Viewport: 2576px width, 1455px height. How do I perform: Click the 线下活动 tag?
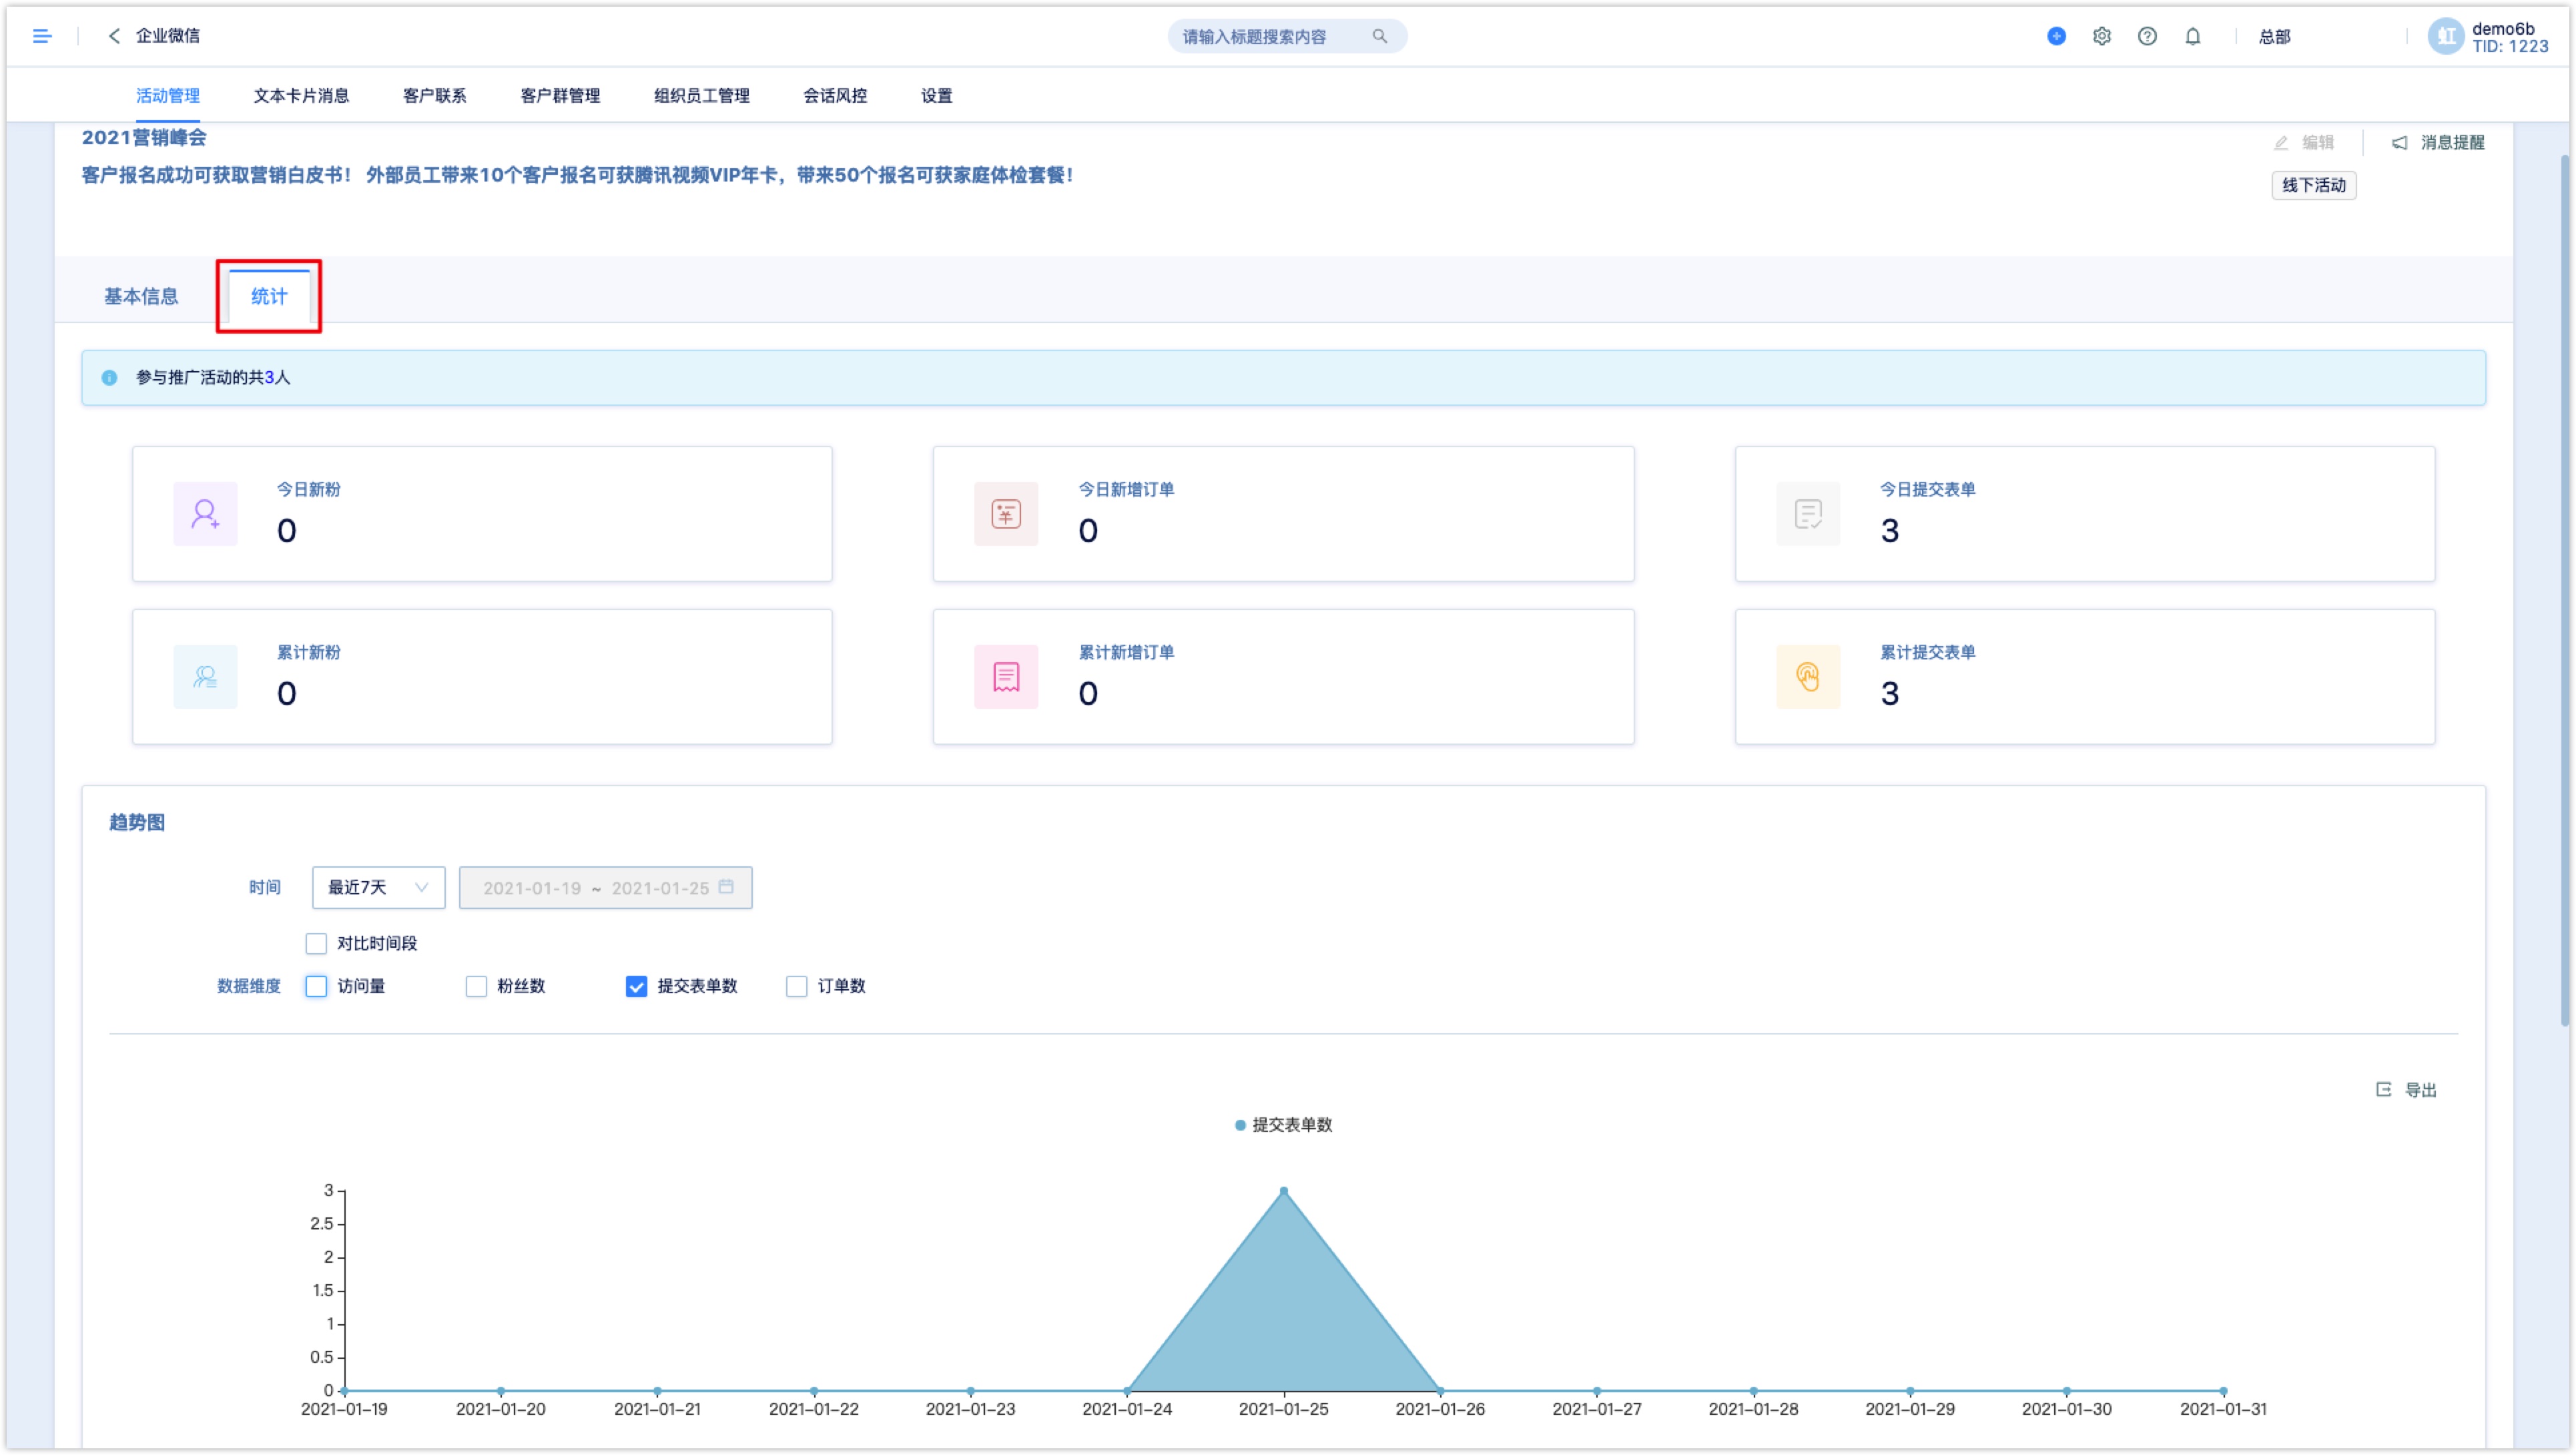click(x=2314, y=186)
